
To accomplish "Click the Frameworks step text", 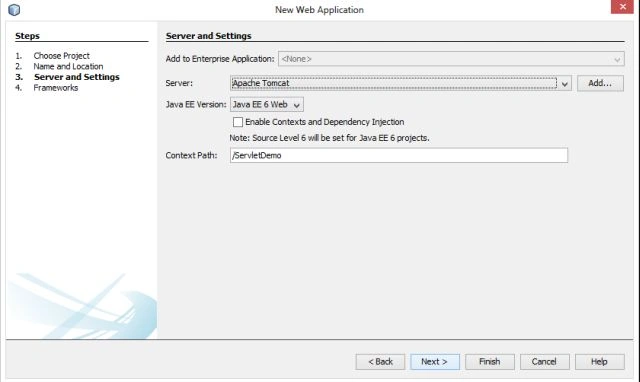I will click(x=56, y=88).
